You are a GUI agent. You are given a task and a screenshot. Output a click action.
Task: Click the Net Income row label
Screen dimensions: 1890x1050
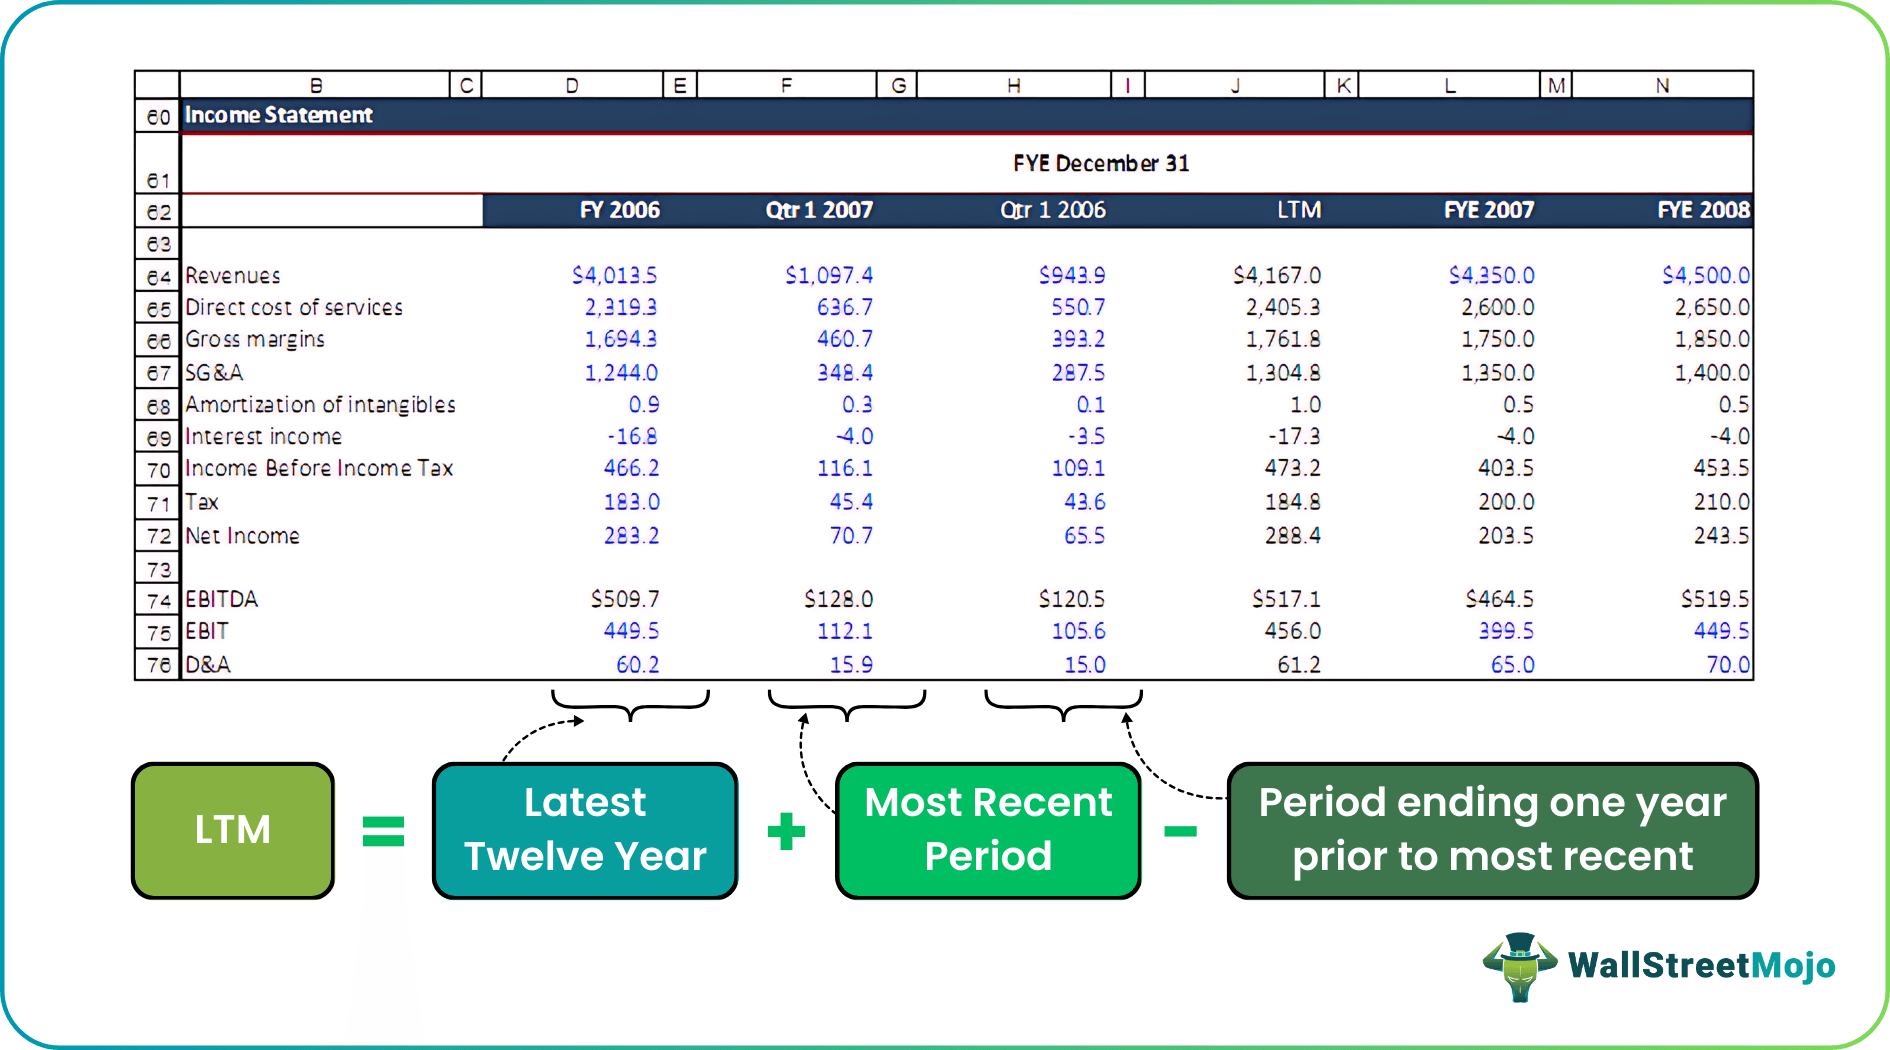click(x=241, y=535)
